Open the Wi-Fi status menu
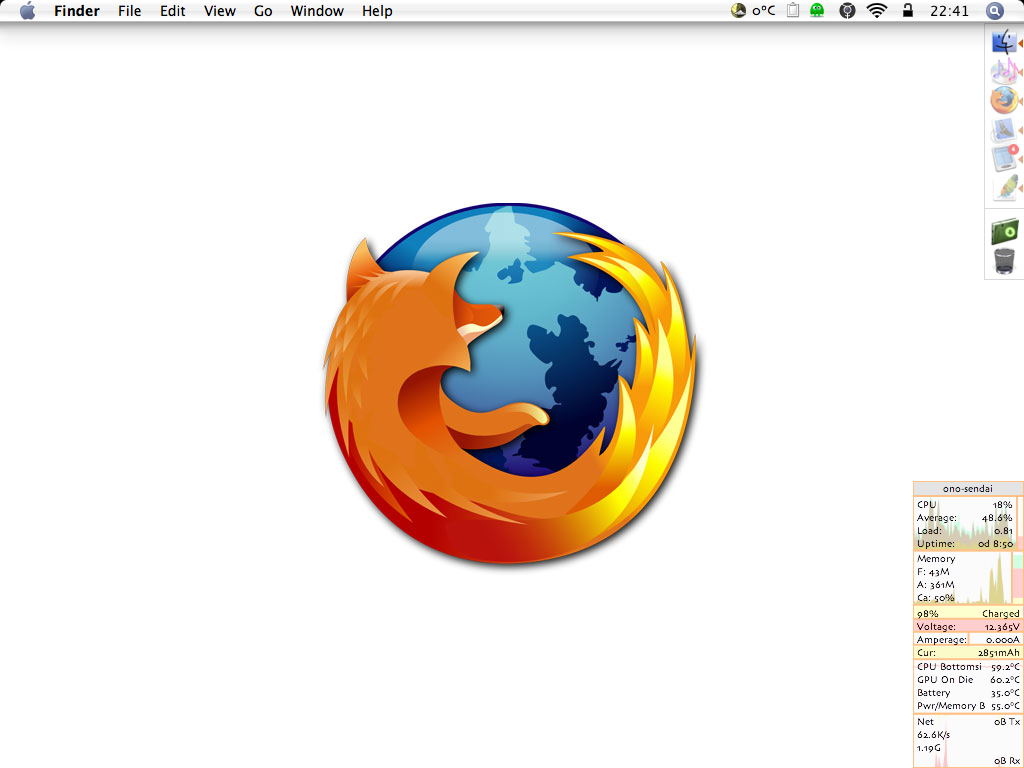Viewport: 1024px width, 768px height. point(876,10)
